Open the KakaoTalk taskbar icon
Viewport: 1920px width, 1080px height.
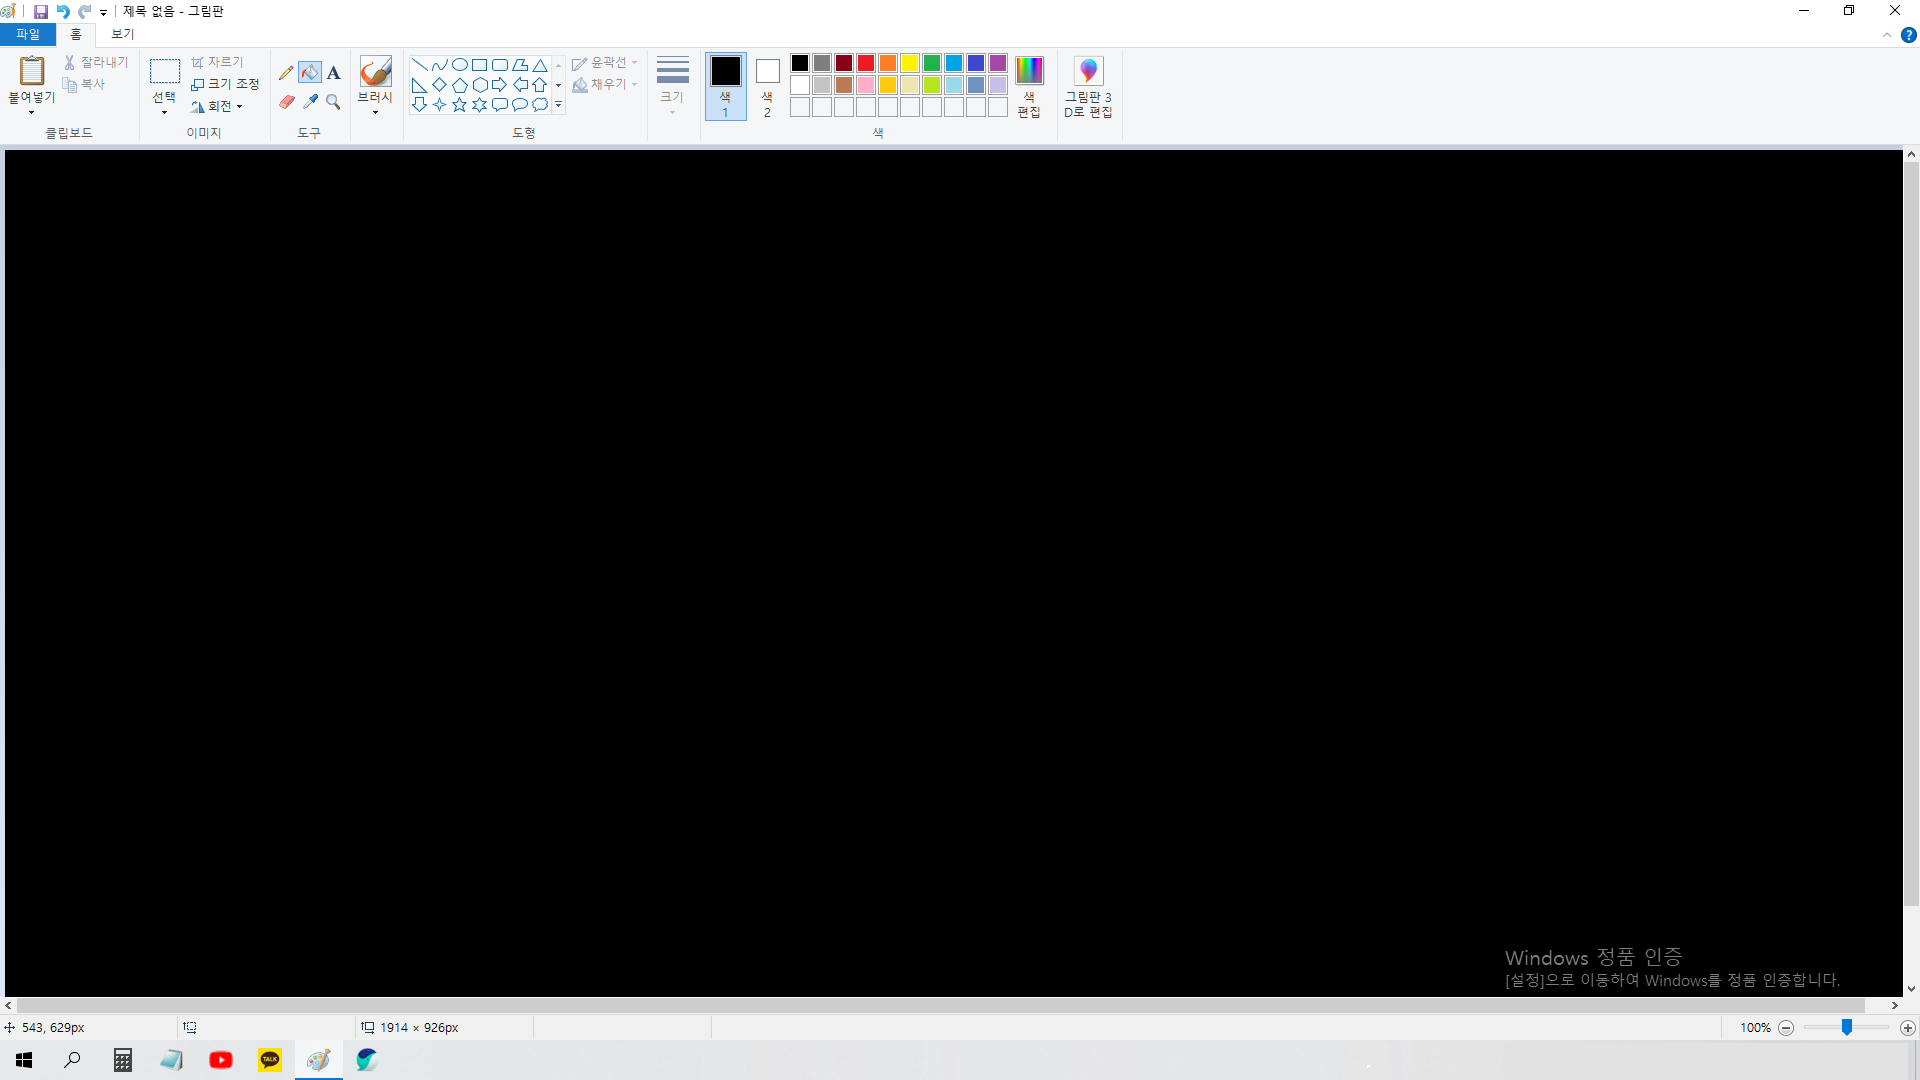click(270, 1060)
